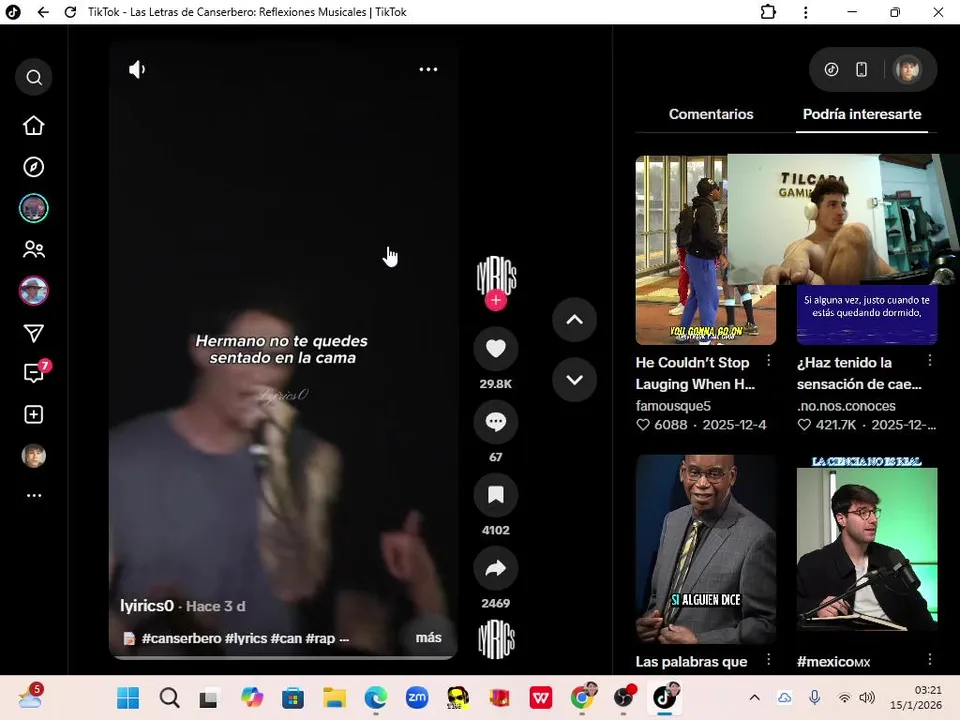The image size is (960, 720).
Task: Open volume control in system tray
Action: [867, 697]
